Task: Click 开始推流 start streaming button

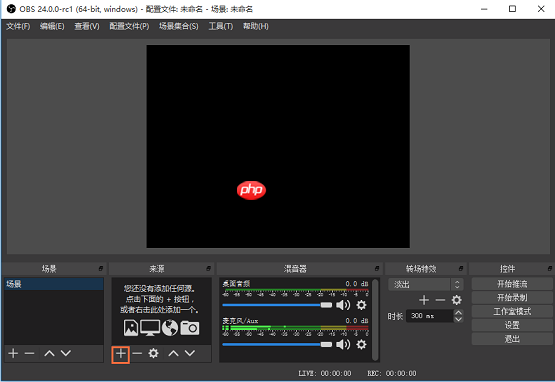Action: point(512,284)
